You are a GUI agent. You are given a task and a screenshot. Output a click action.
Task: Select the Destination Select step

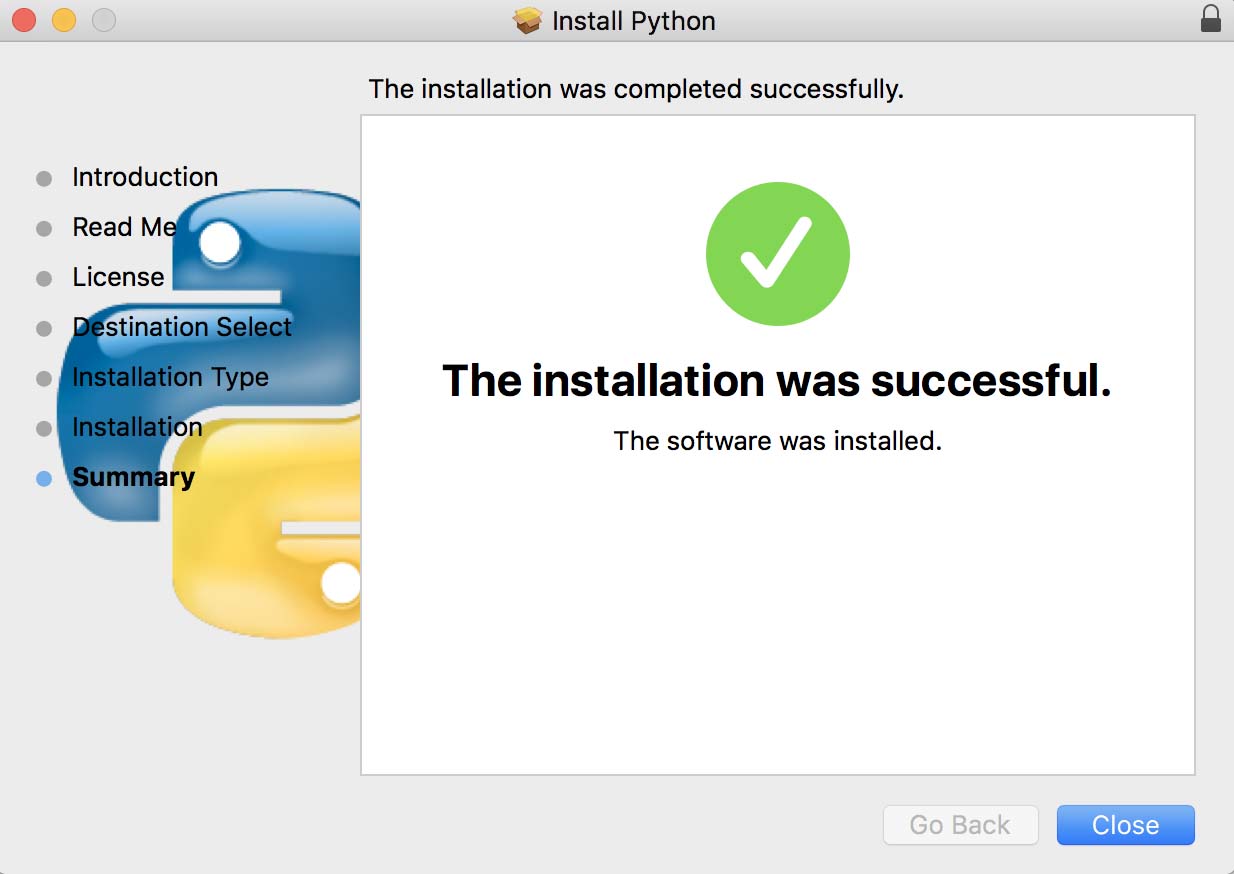(182, 327)
